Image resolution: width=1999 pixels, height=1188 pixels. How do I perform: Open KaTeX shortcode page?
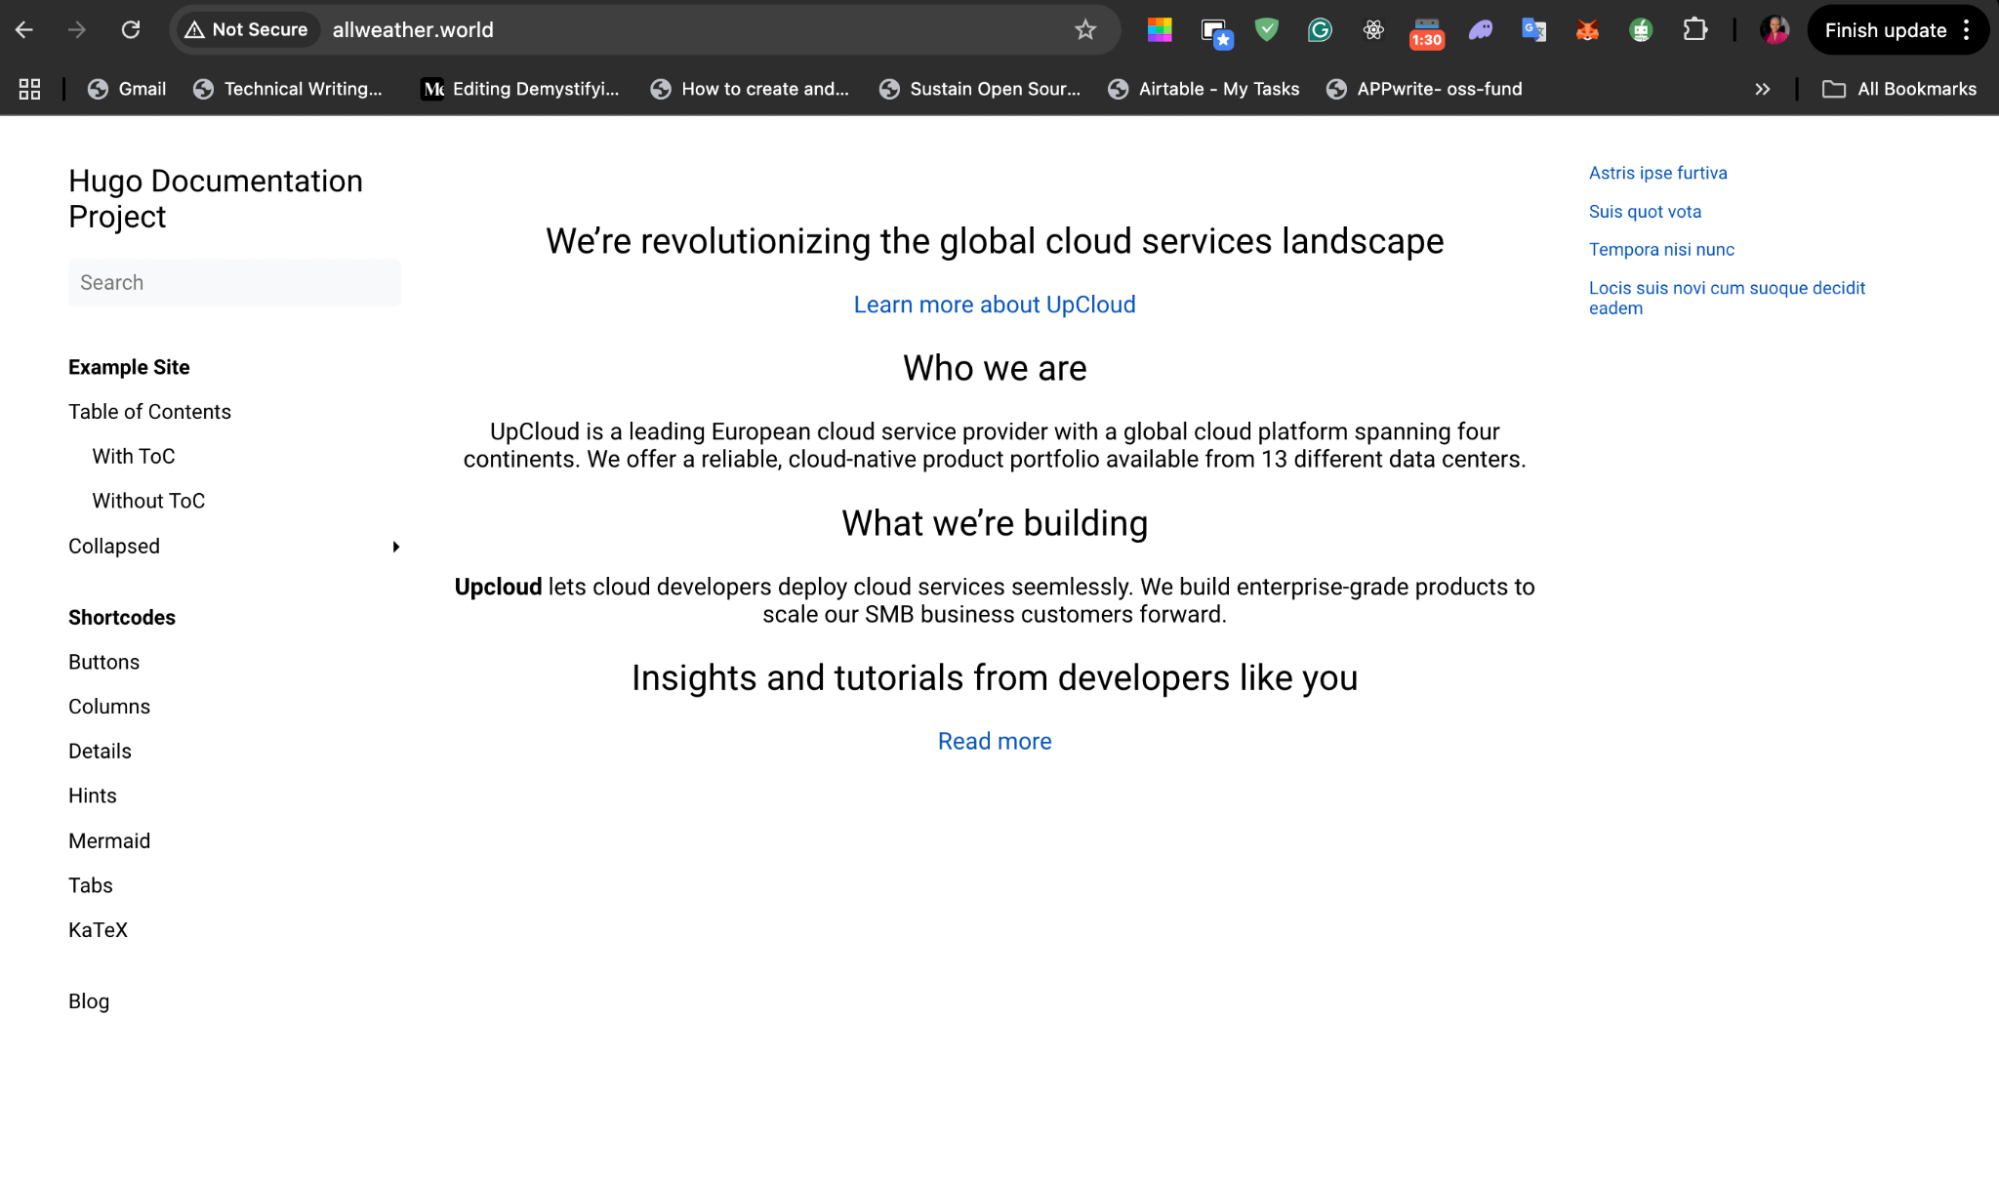(x=98, y=930)
